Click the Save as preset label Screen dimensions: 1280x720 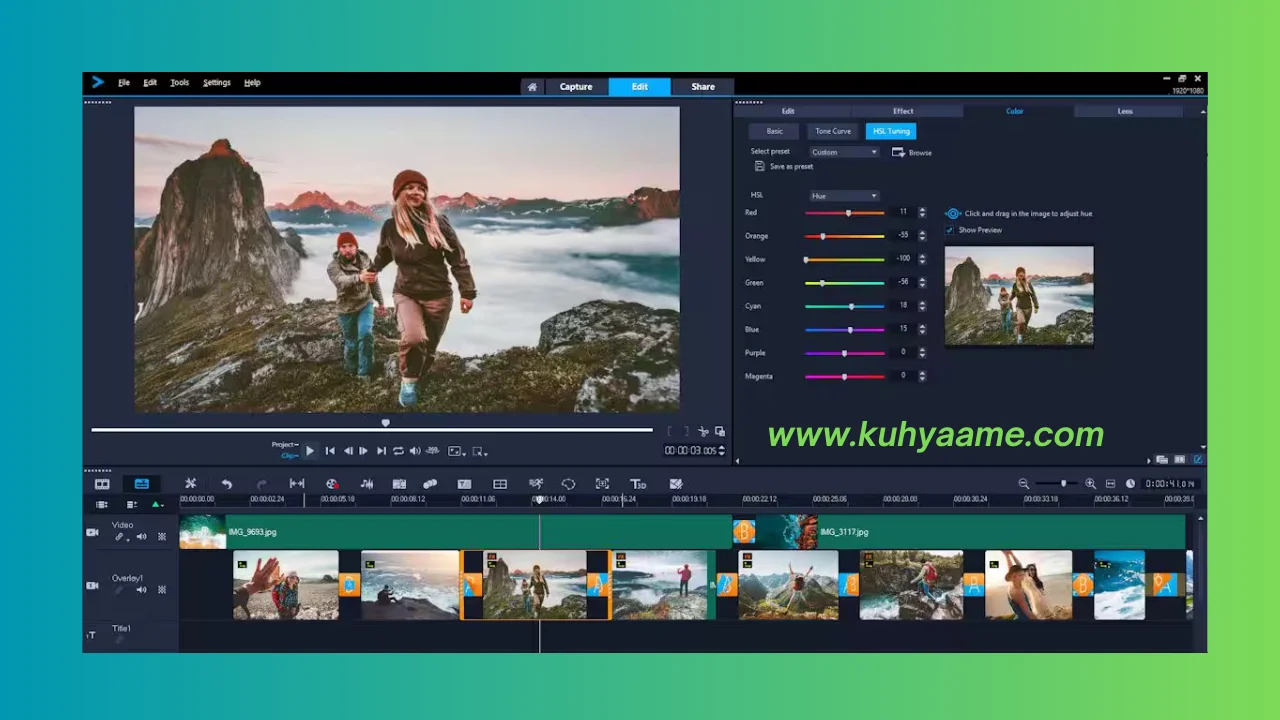(x=791, y=166)
